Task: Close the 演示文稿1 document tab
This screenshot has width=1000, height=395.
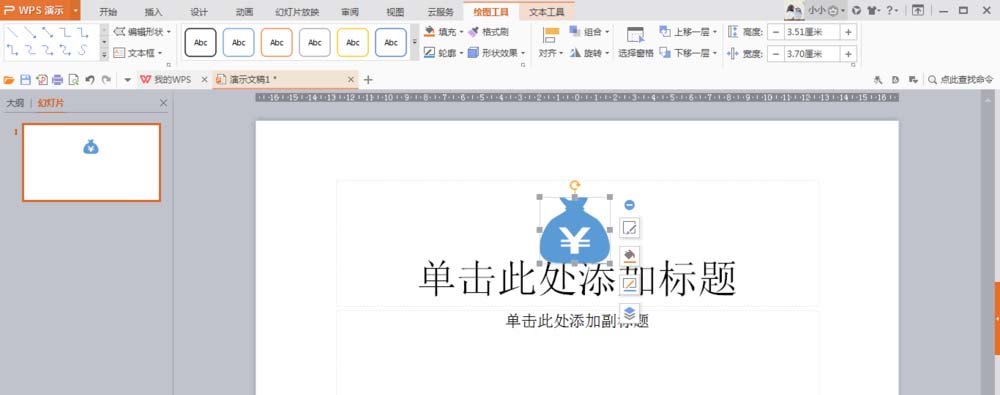Action: (x=351, y=80)
